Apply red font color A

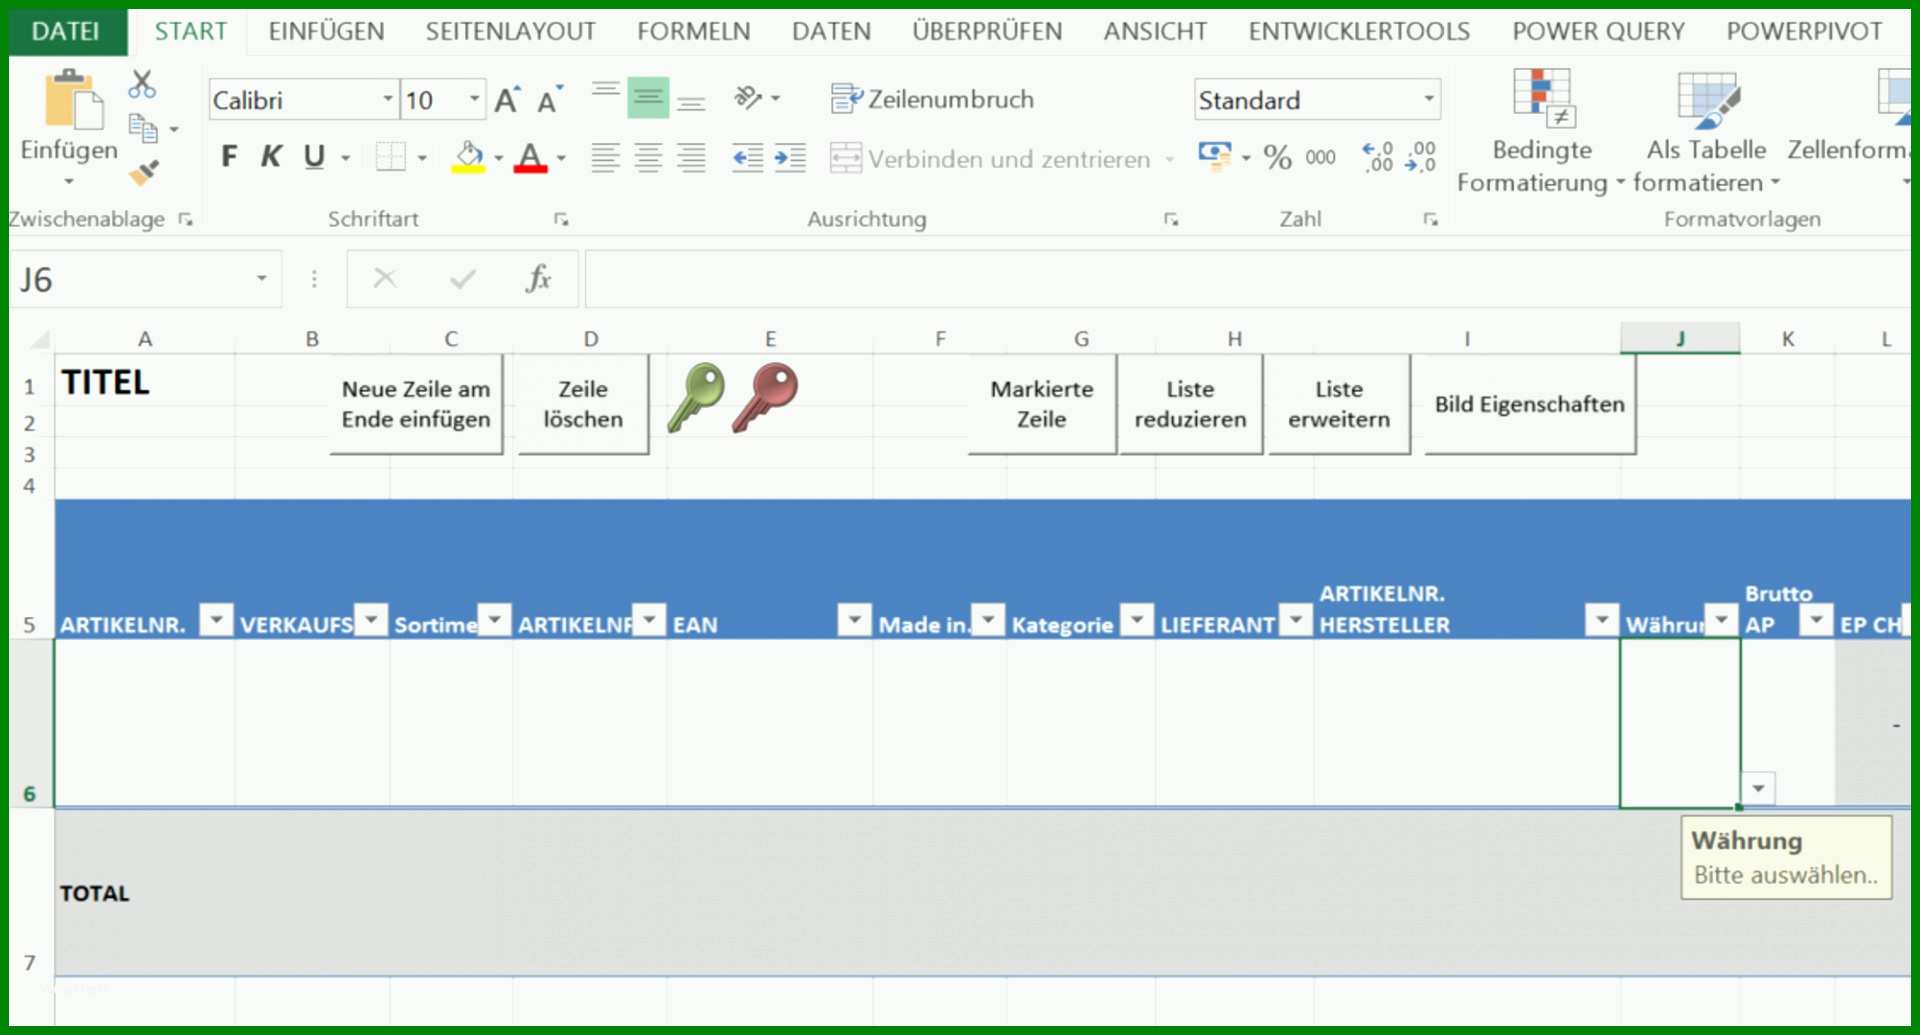530,157
